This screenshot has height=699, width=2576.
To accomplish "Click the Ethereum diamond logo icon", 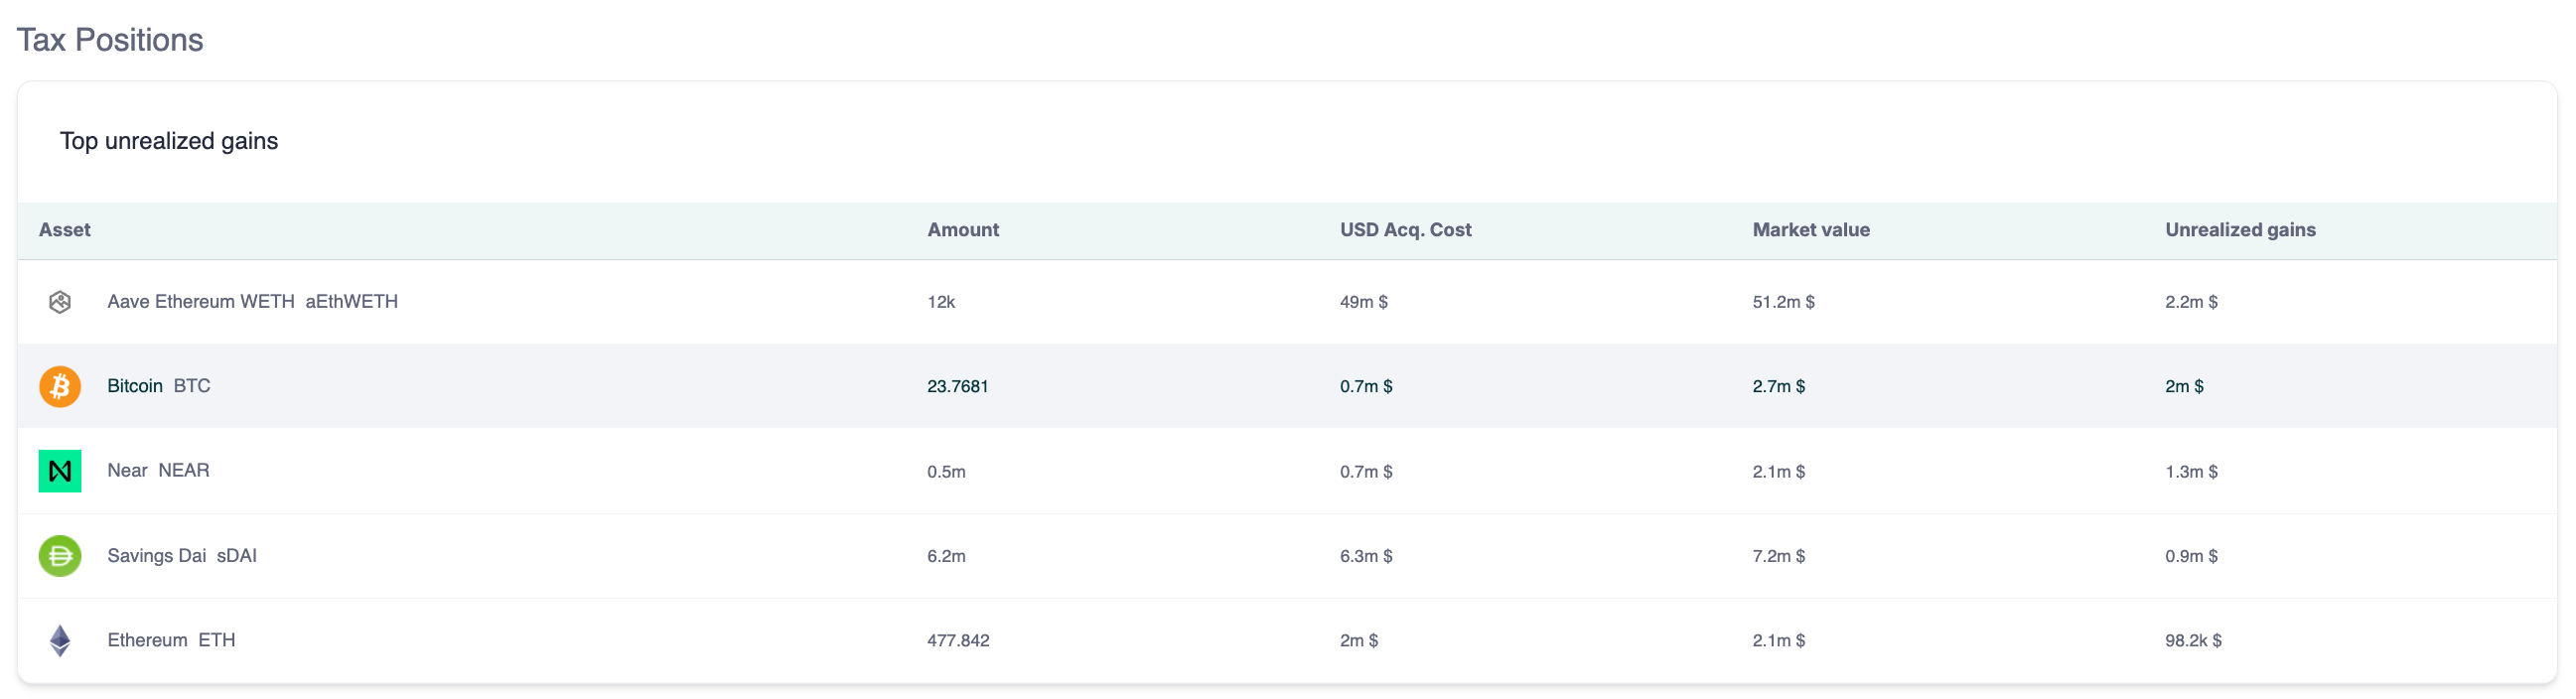I will coord(60,640).
